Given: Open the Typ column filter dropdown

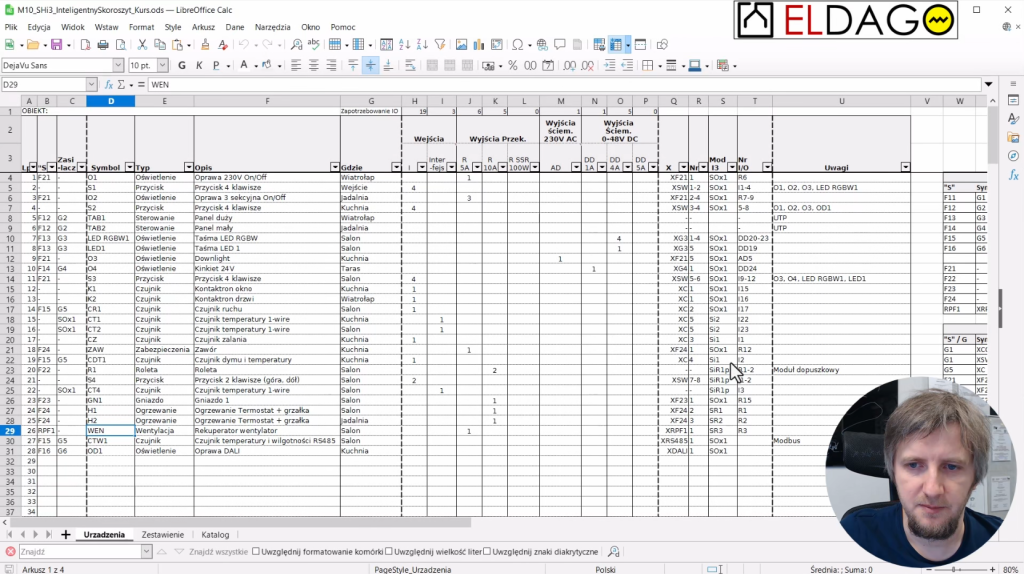Looking at the screenshot, I should pos(188,167).
